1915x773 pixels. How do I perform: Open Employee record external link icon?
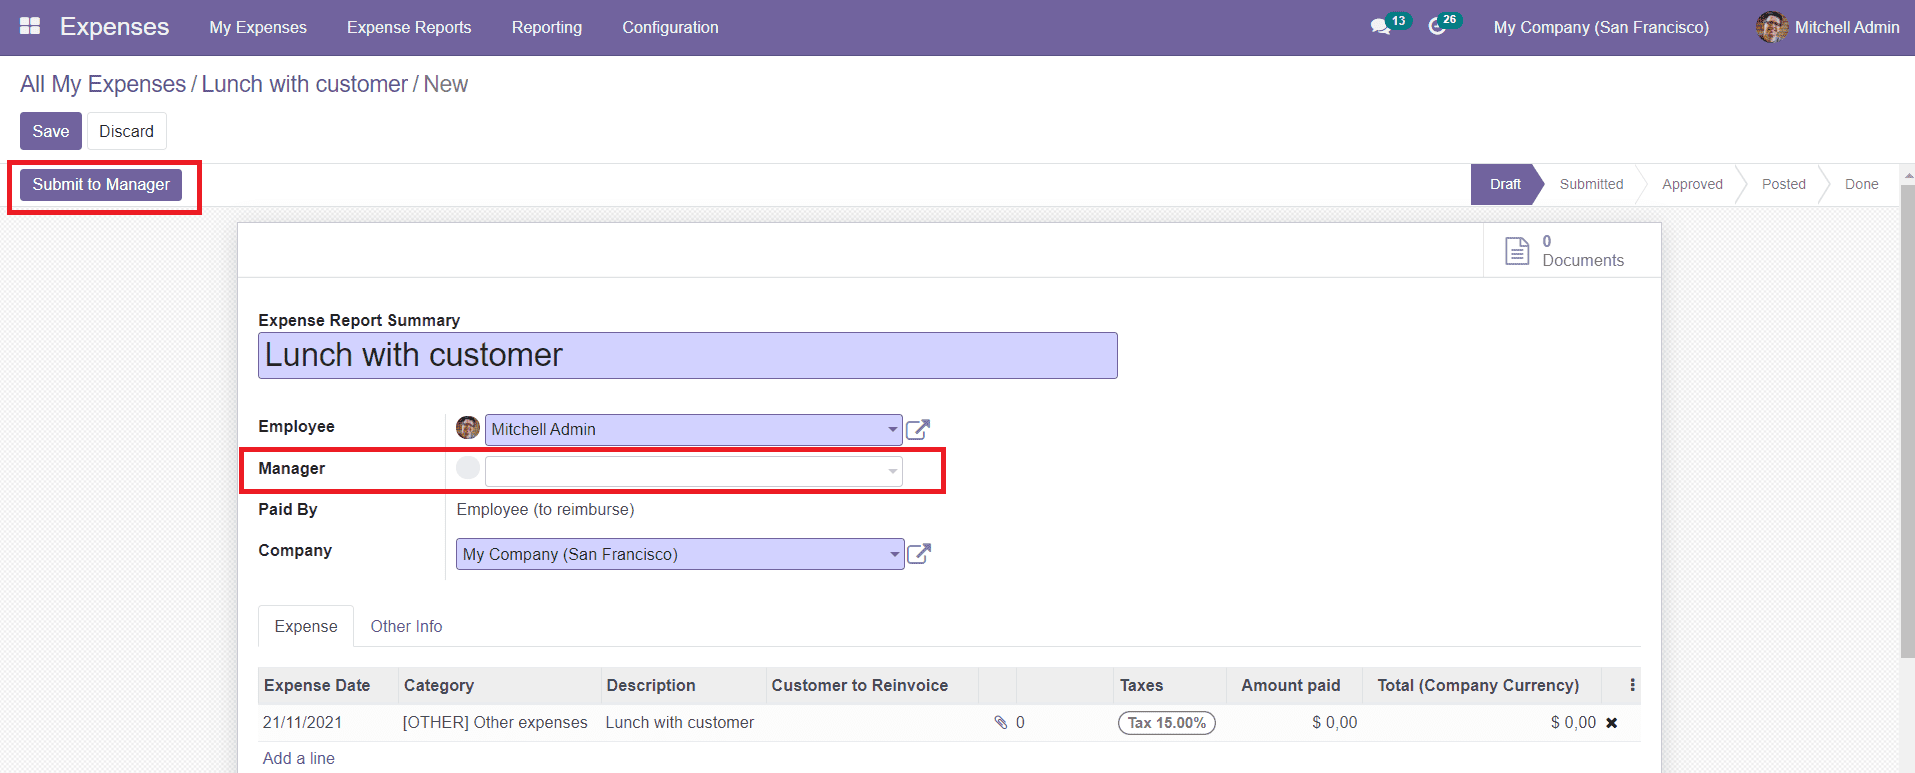point(917,430)
